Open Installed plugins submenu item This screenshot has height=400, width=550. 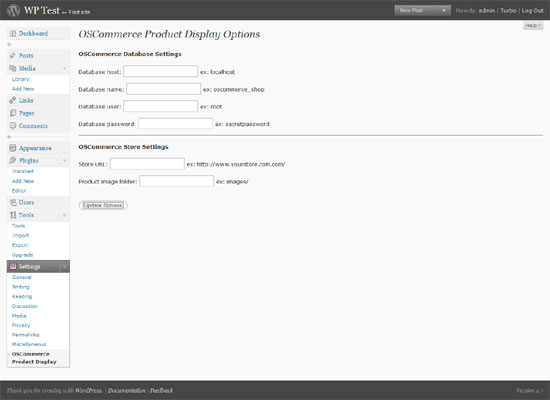tap(22, 171)
